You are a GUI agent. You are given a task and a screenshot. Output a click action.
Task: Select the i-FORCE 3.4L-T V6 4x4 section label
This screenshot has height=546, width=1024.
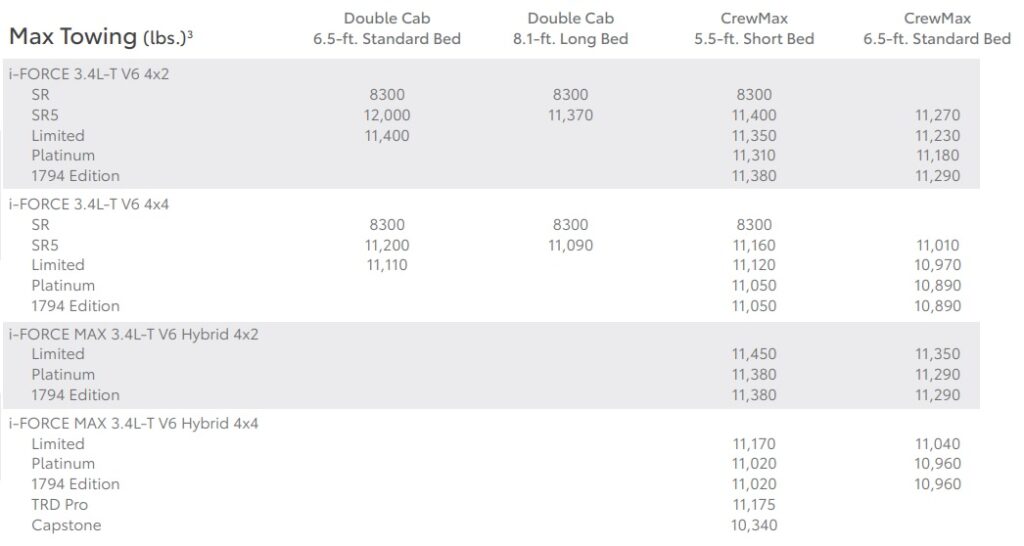point(89,204)
